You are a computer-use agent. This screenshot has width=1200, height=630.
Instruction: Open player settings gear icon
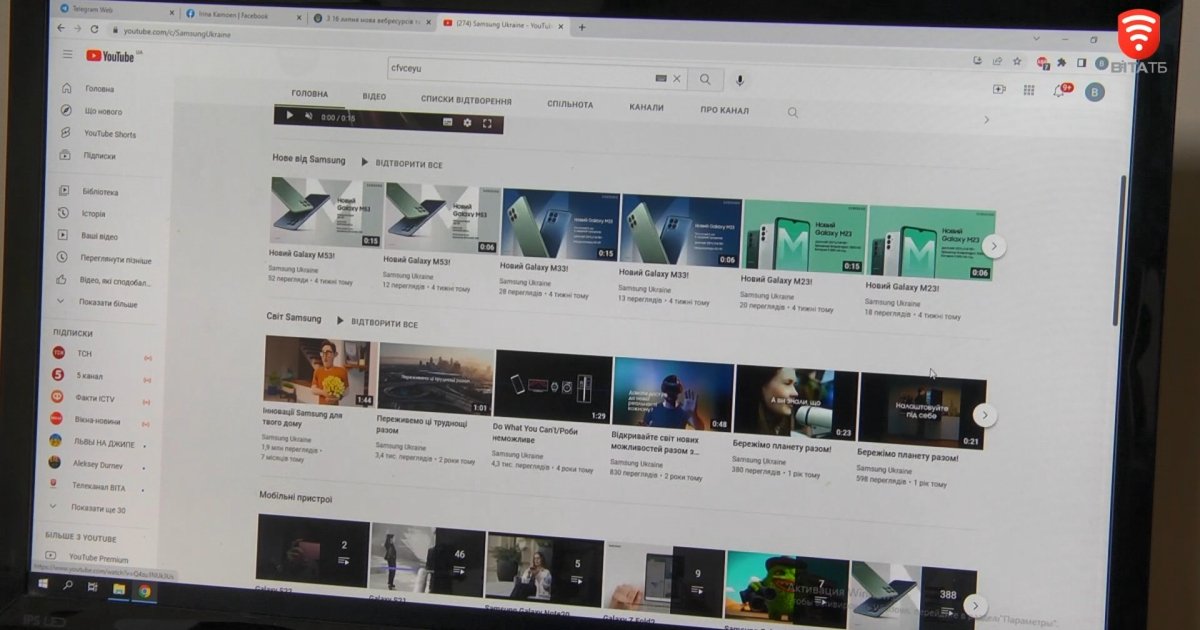(467, 123)
